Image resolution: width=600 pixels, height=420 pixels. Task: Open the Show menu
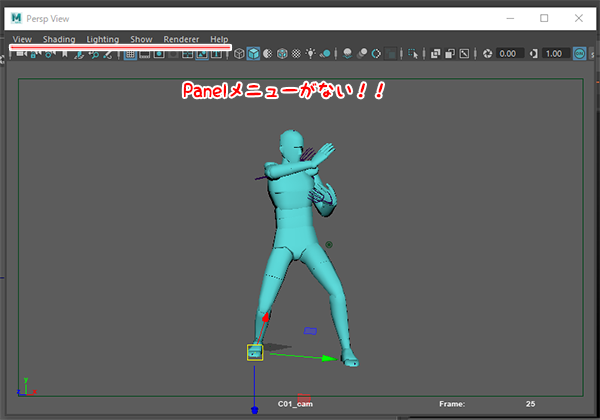pyautogui.click(x=141, y=39)
